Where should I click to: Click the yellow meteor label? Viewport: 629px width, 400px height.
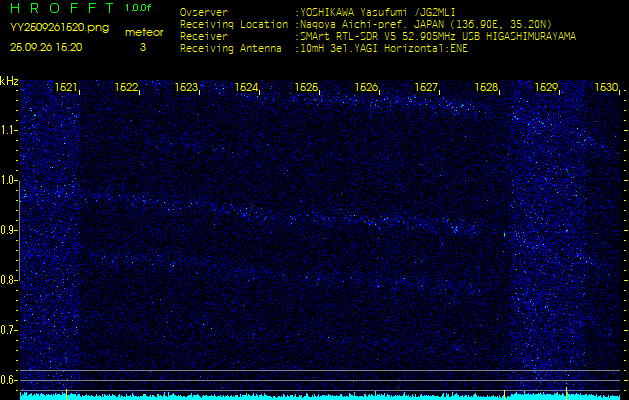point(143,32)
